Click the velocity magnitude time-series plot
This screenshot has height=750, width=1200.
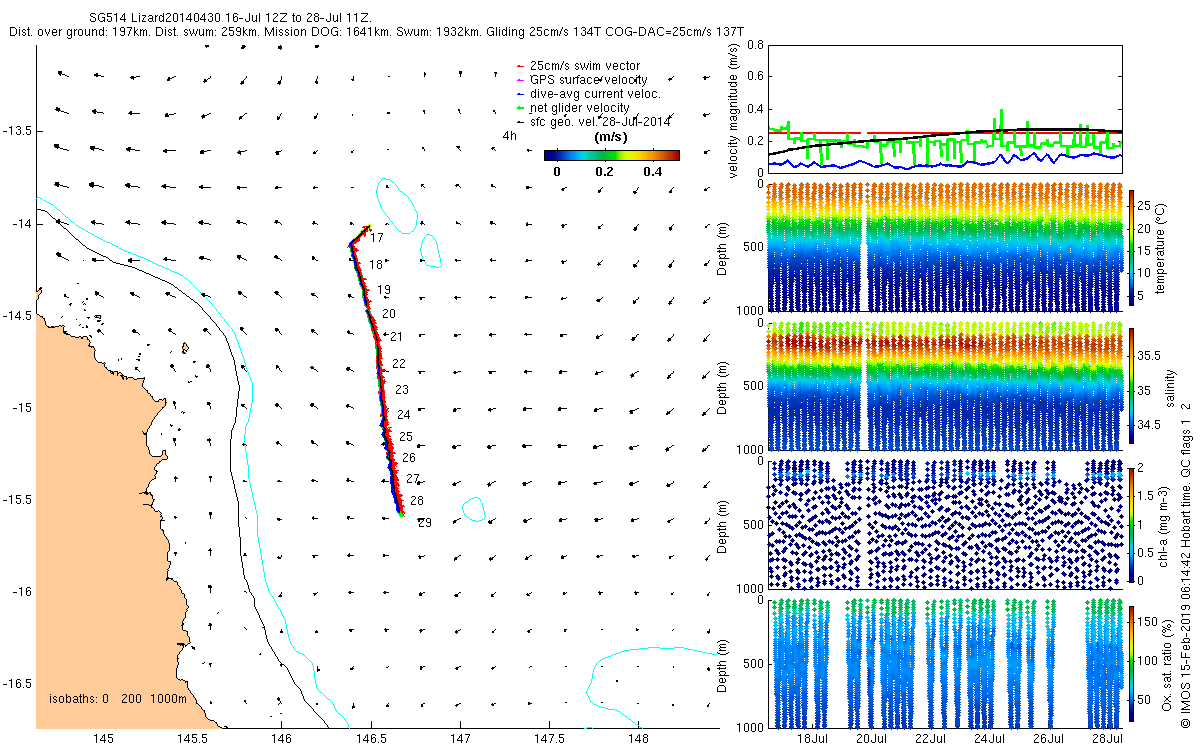click(944, 109)
